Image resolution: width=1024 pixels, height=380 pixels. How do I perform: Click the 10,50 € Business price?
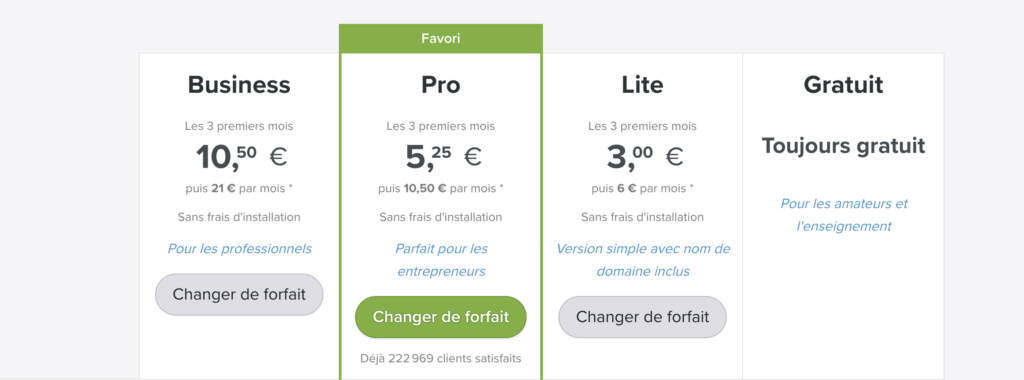tap(241, 157)
